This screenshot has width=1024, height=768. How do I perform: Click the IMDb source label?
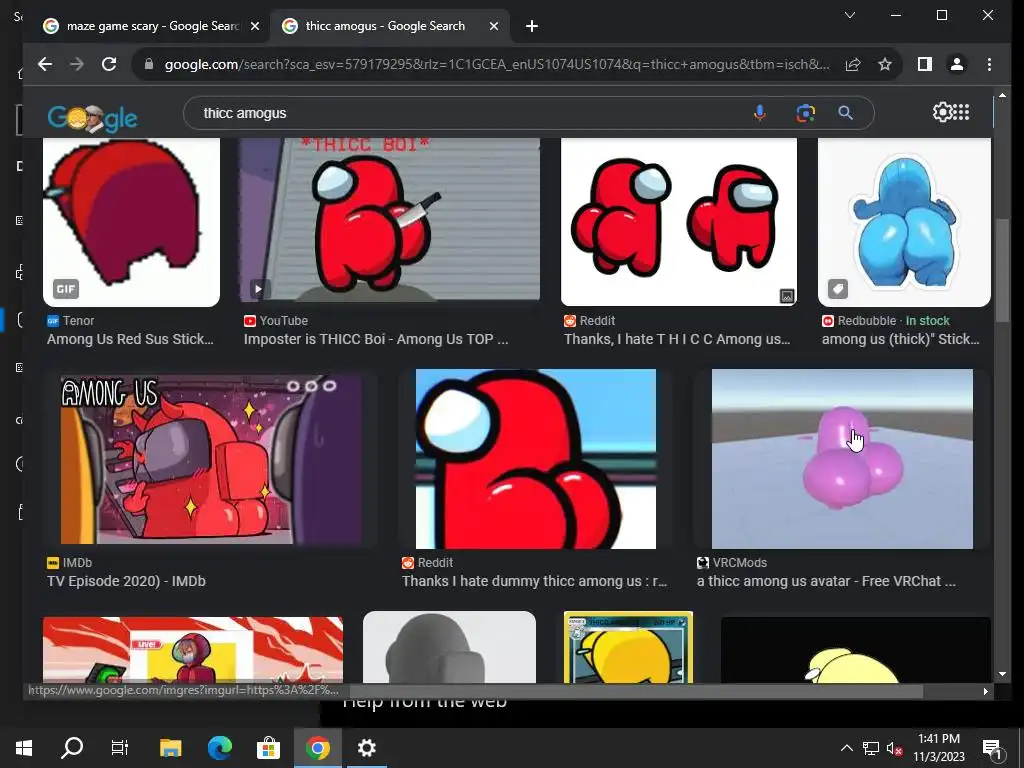pyautogui.click(x=69, y=562)
